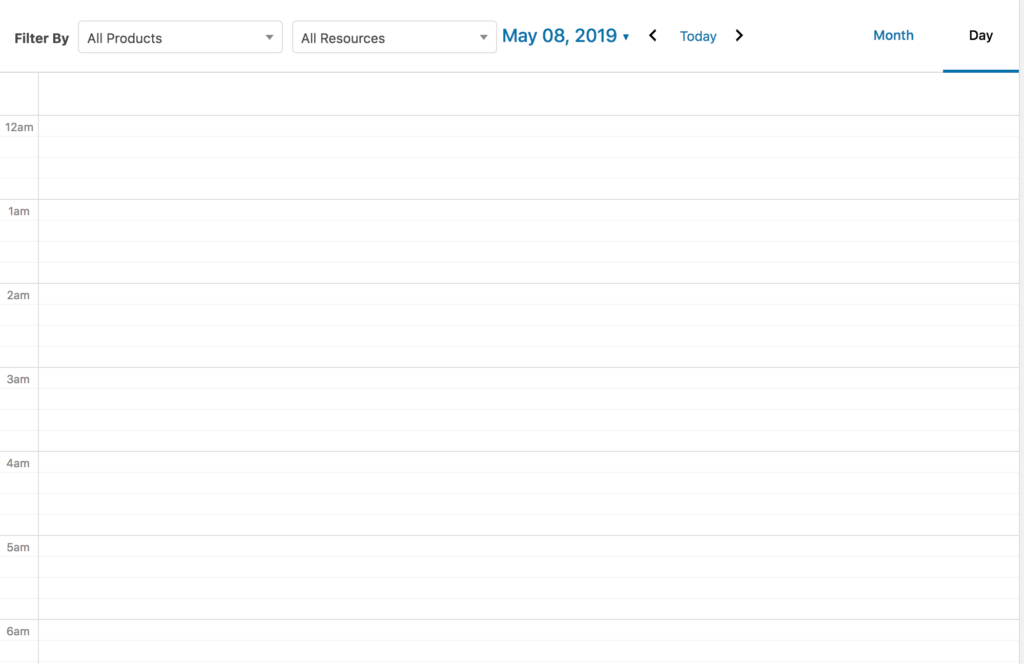This screenshot has width=1024, height=664.
Task: Select the 5am time slot
Action: tap(528, 547)
